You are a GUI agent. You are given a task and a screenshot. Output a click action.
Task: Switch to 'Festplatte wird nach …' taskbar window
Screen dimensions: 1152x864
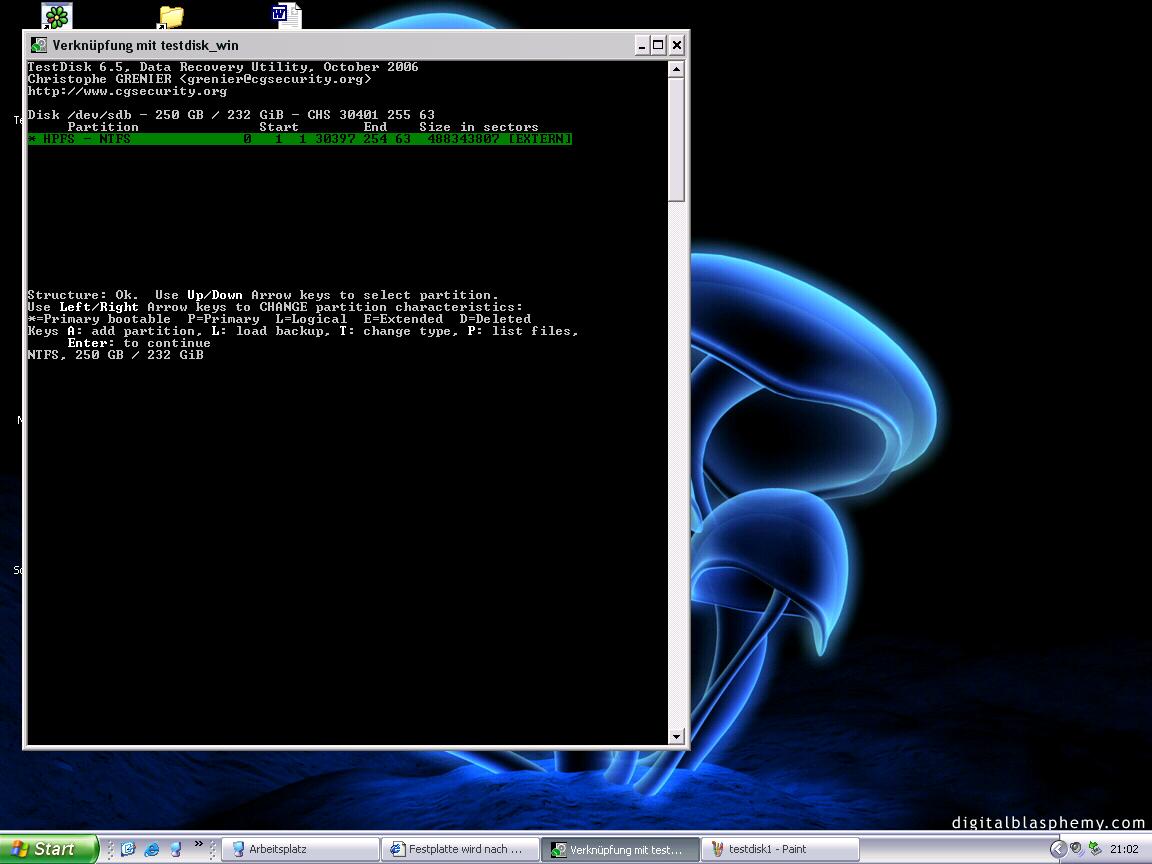click(x=460, y=849)
